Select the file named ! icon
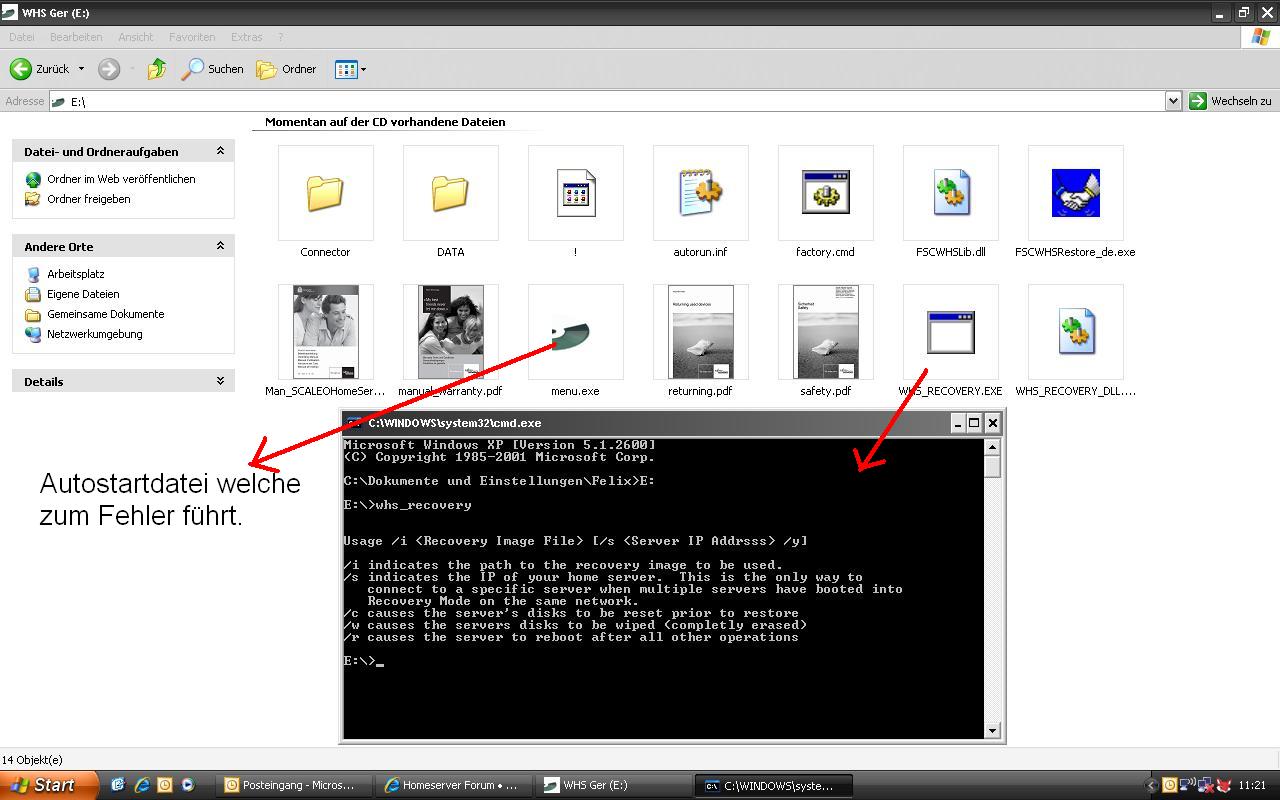 coord(575,193)
